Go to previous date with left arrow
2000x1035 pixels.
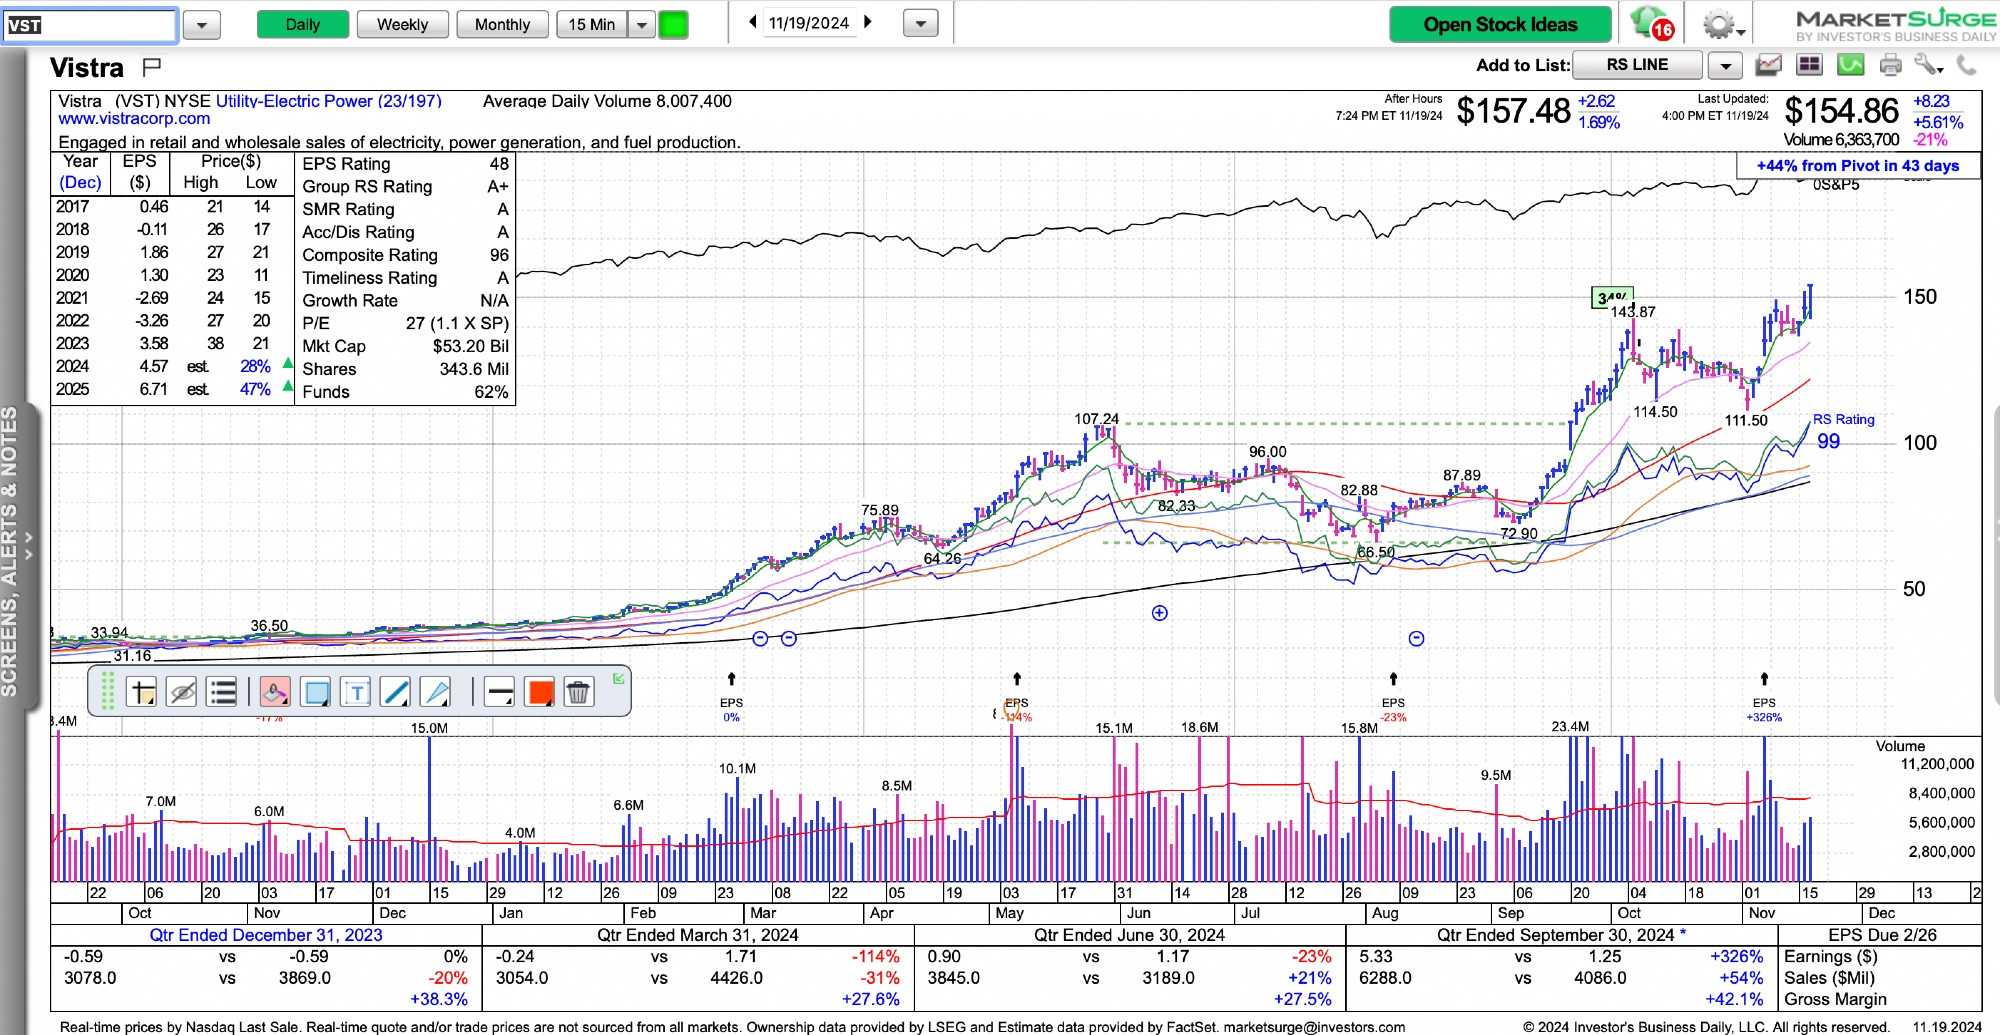click(753, 22)
